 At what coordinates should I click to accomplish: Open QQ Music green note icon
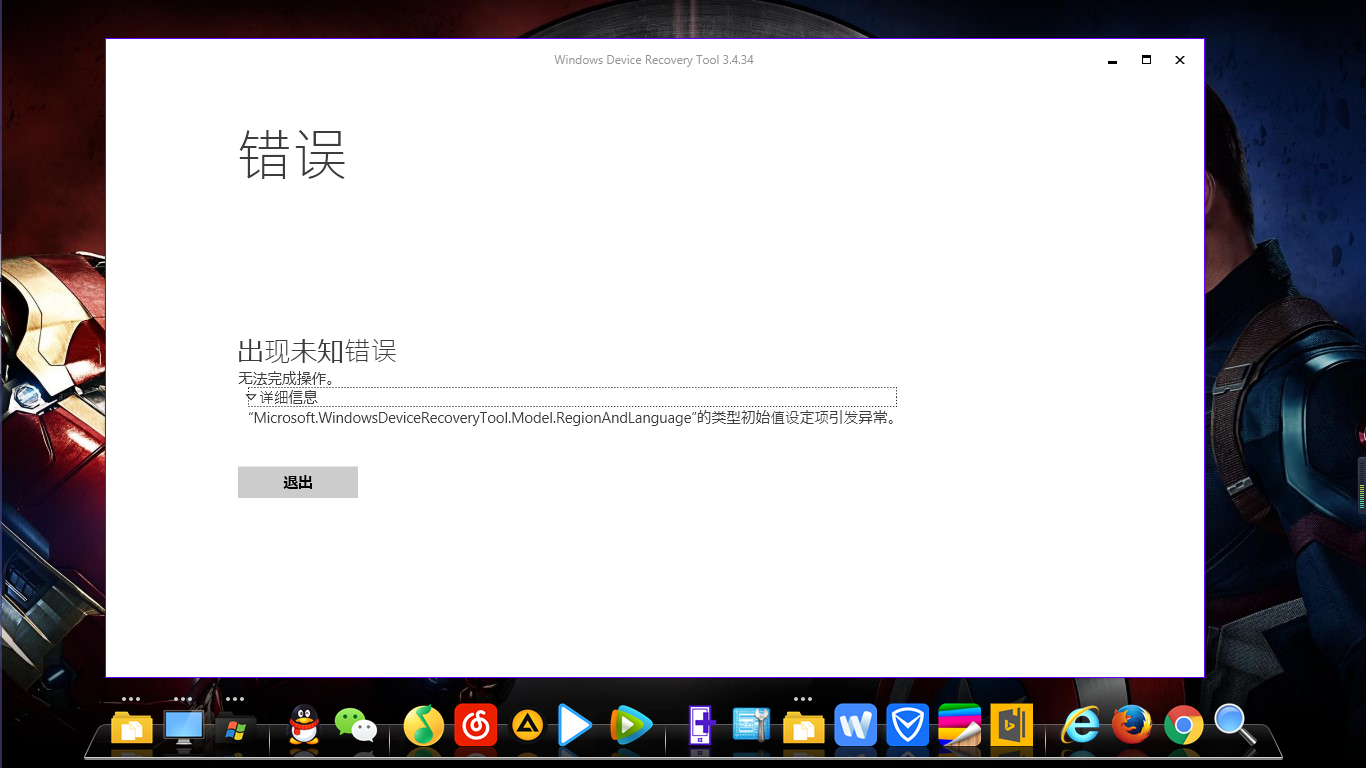point(424,726)
